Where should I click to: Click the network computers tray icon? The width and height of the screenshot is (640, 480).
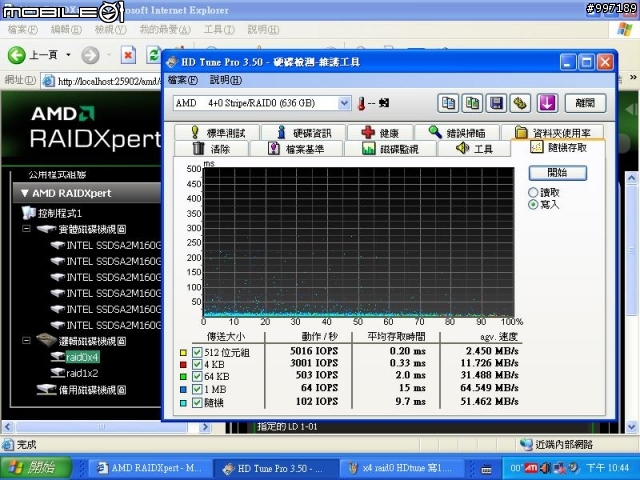pyautogui.click(x=558, y=467)
